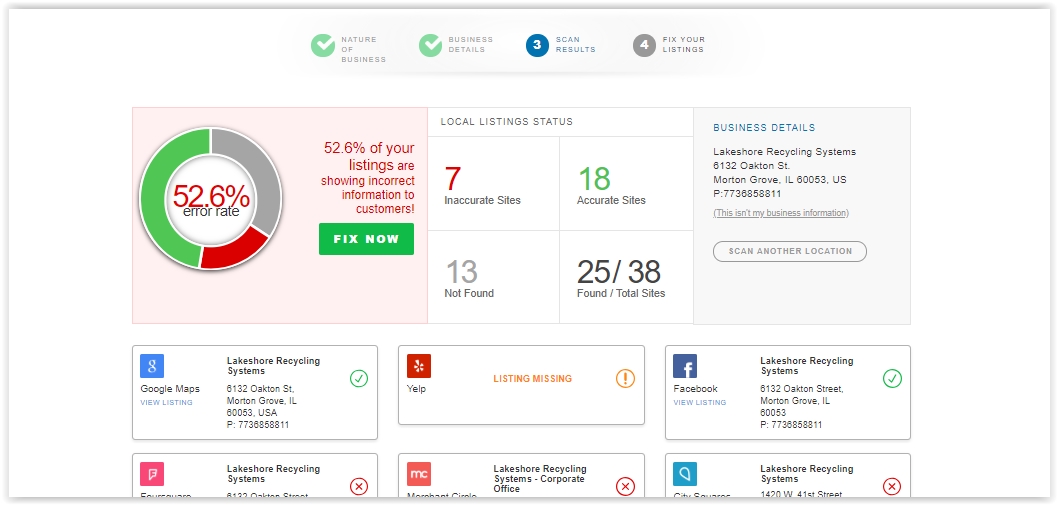The height and width of the screenshot is (505, 1058).
Task: Click the Business Details completed checkmark
Action: point(430,45)
